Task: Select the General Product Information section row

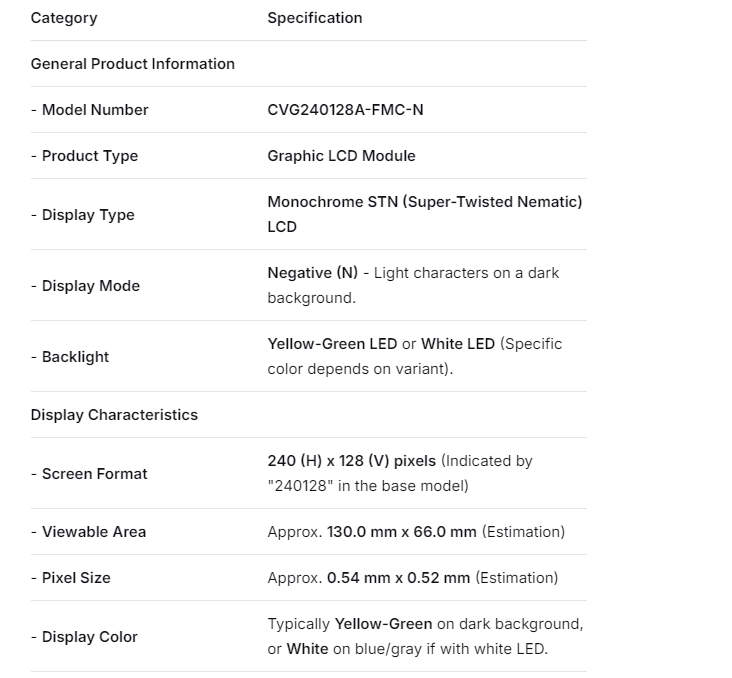Action: click(133, 64)
